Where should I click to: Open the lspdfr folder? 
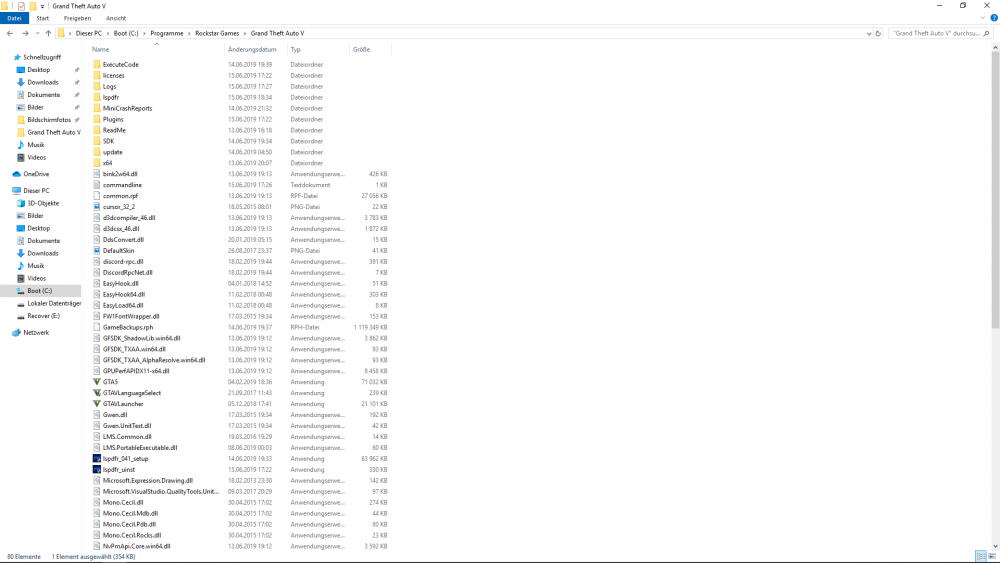(x=110, y=98)
